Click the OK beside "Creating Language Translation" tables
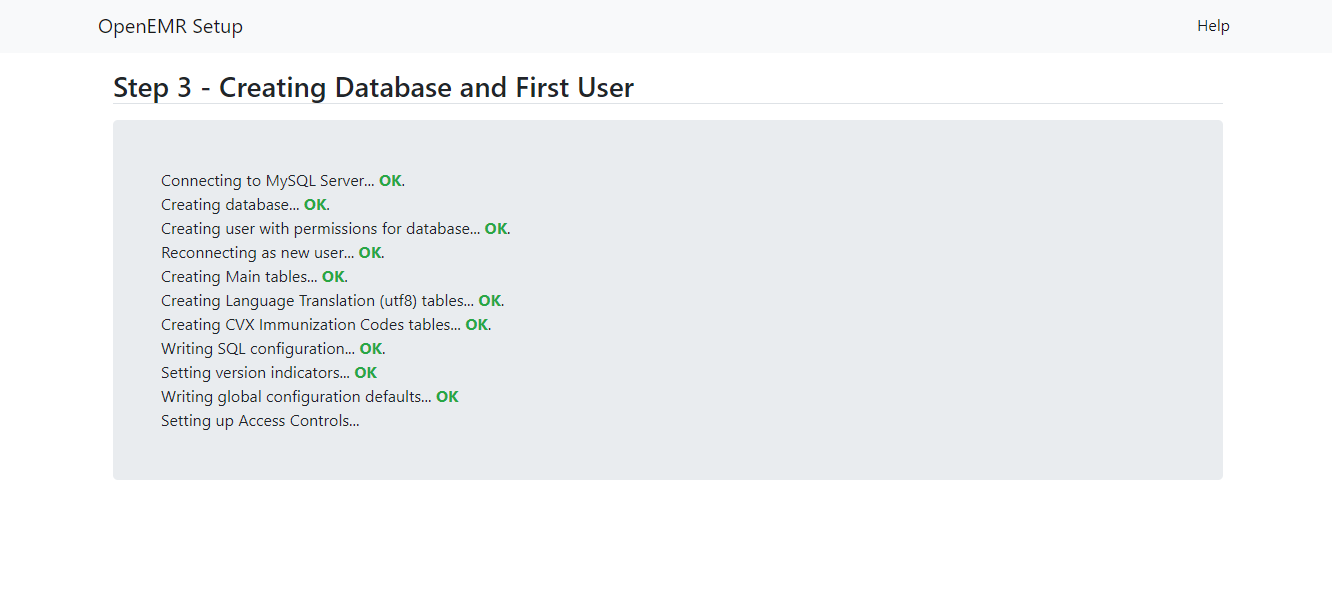1332x594 pixels. 489,300
